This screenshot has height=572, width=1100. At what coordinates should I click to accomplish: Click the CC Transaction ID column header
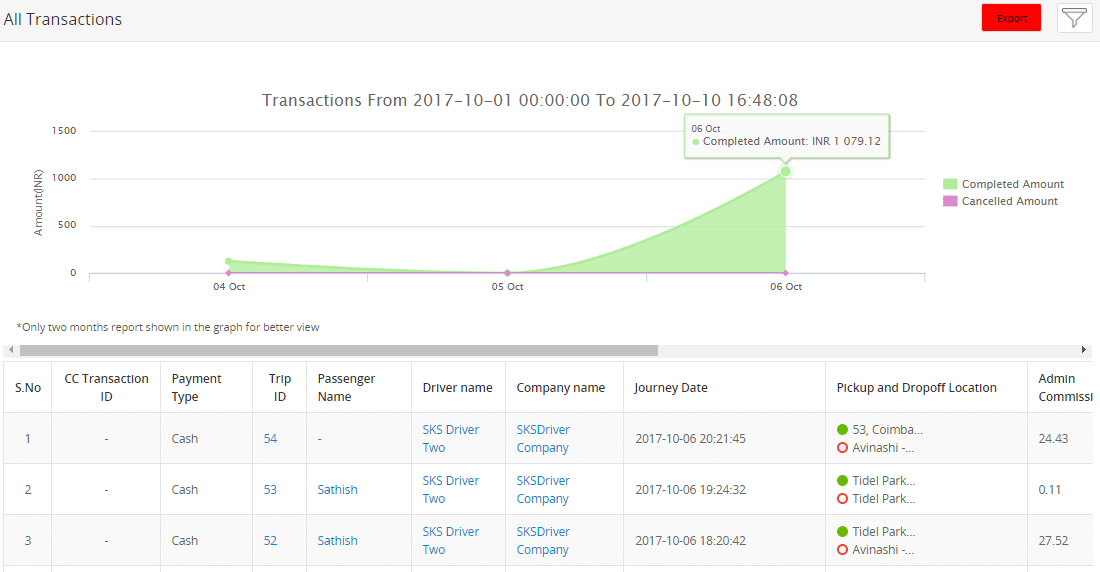coord(107,387)
